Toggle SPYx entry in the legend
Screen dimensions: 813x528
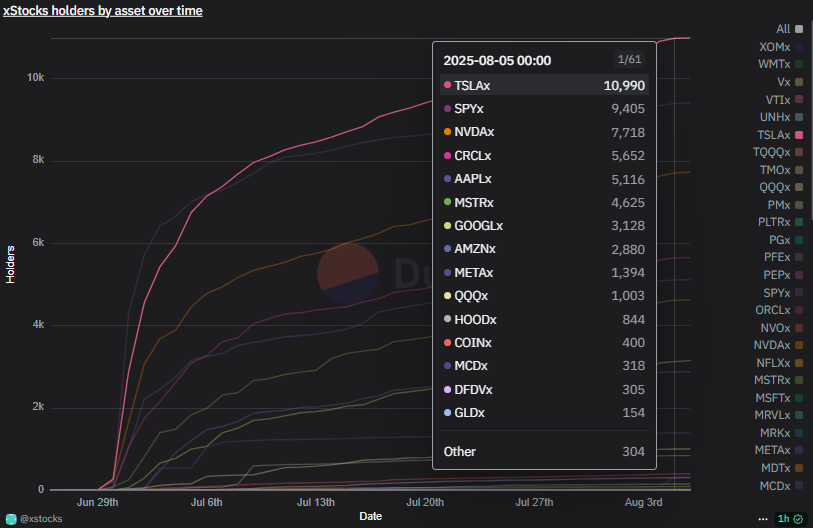(783, 293)
